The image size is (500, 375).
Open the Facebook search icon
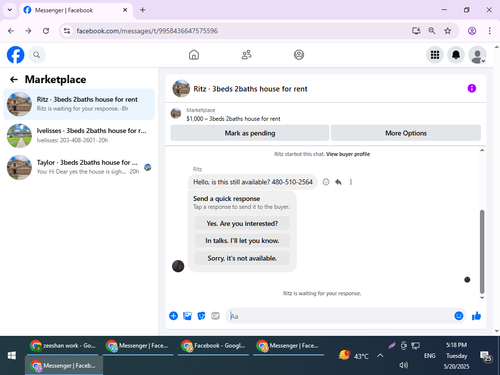pos(37,55)
